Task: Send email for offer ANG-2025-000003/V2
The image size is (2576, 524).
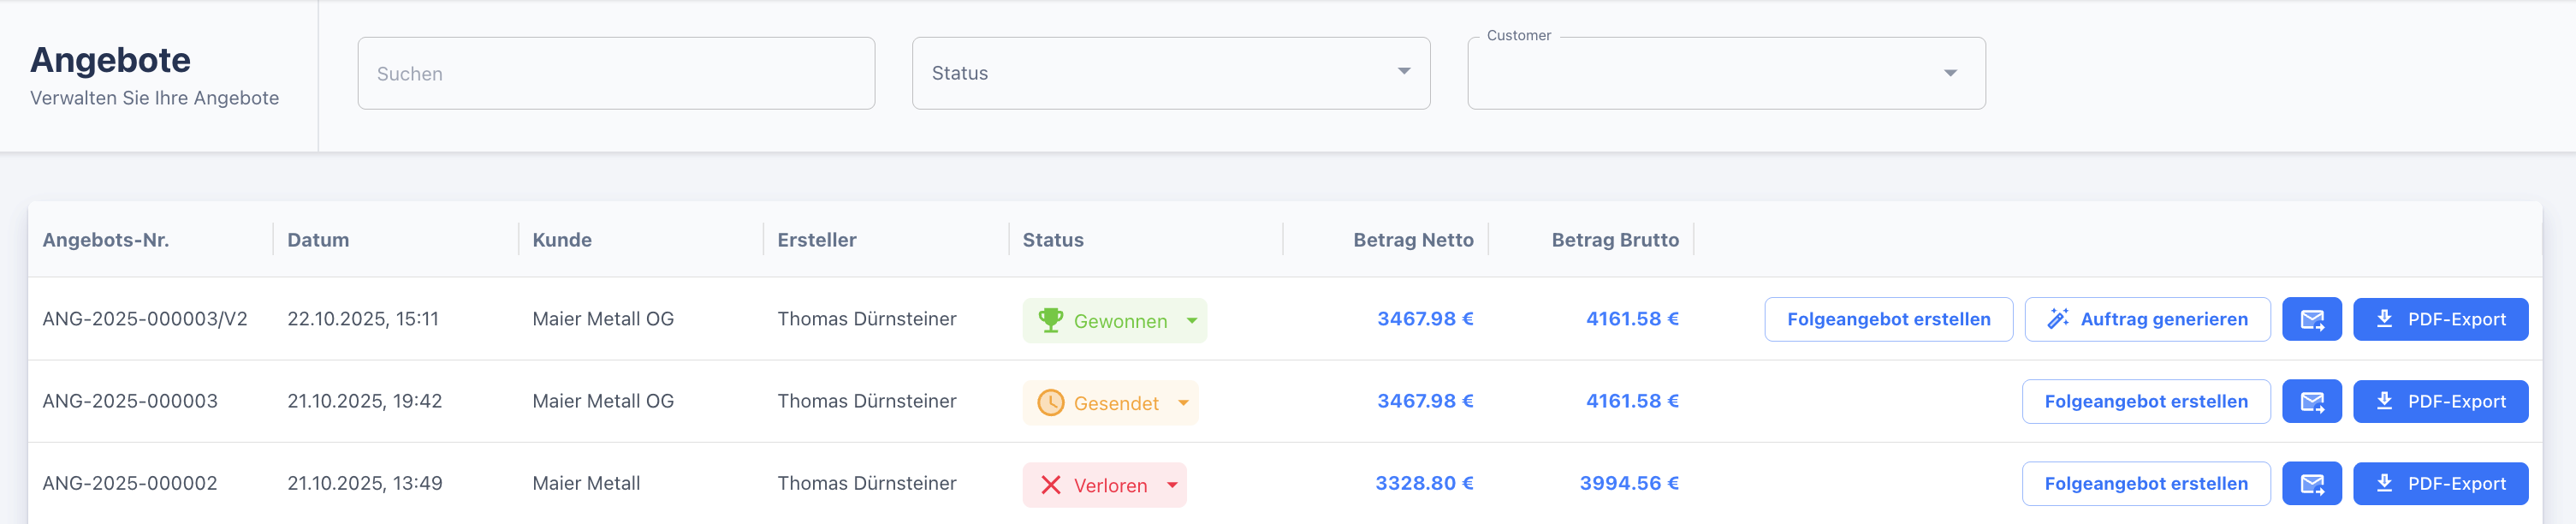Action: point(2311,320)
